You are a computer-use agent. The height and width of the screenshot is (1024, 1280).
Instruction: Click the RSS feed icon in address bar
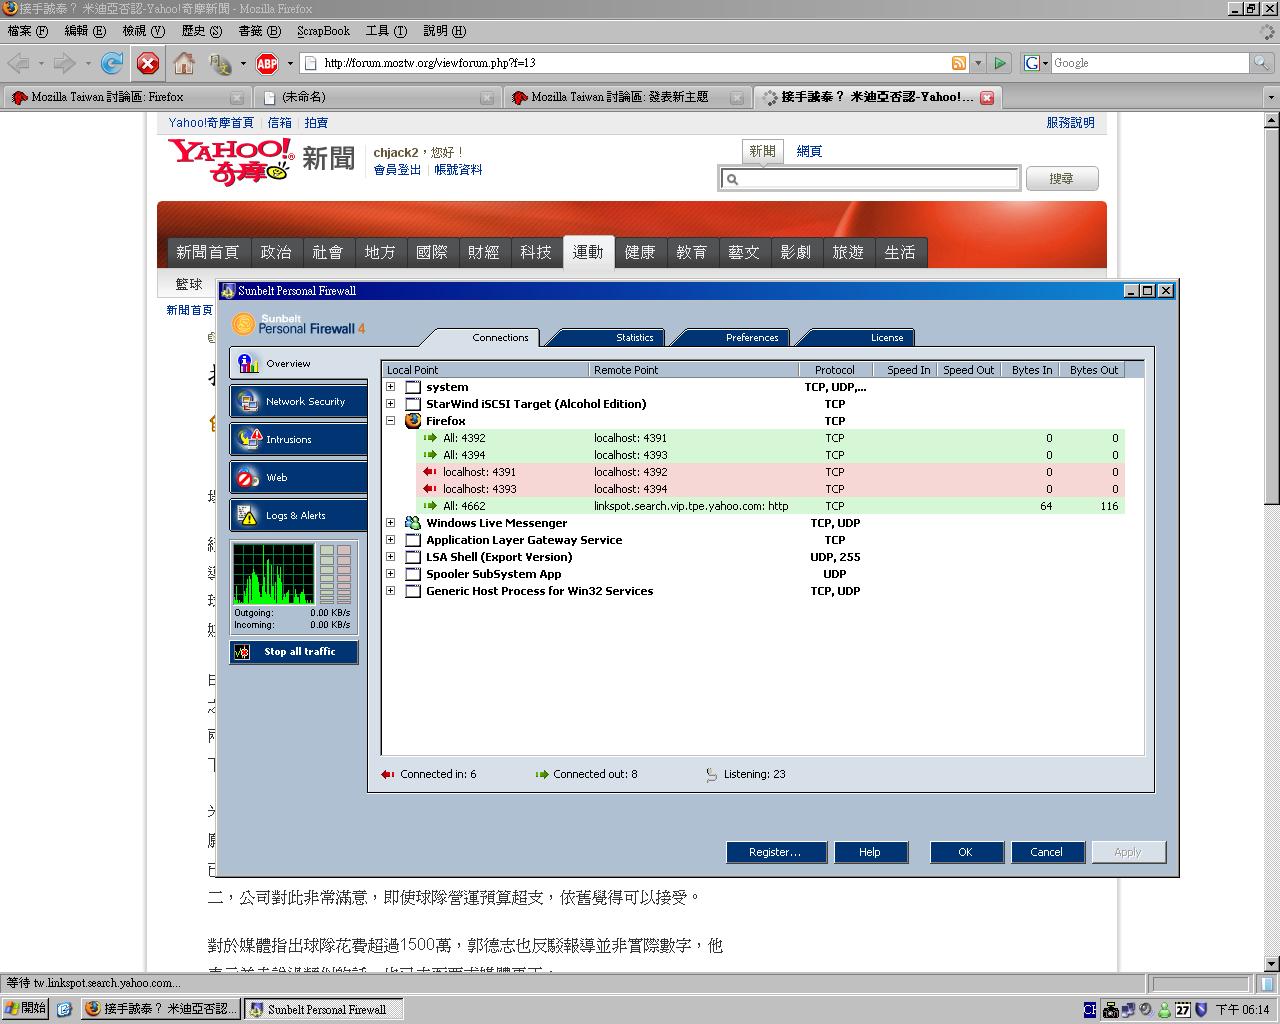(x=959, y=63)
